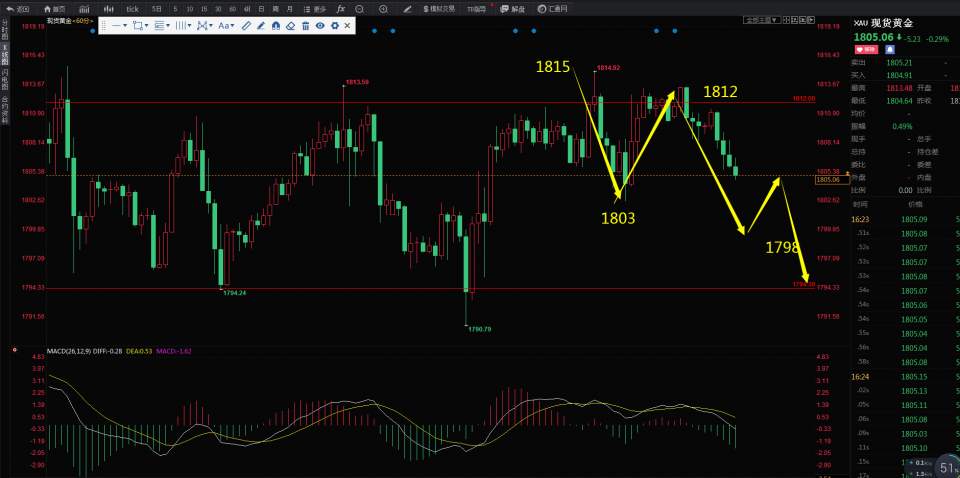Open the dropdown above the chart price axis
This screenshot has width=960, height=478.
pyautogui.click(x=762, y=20)
